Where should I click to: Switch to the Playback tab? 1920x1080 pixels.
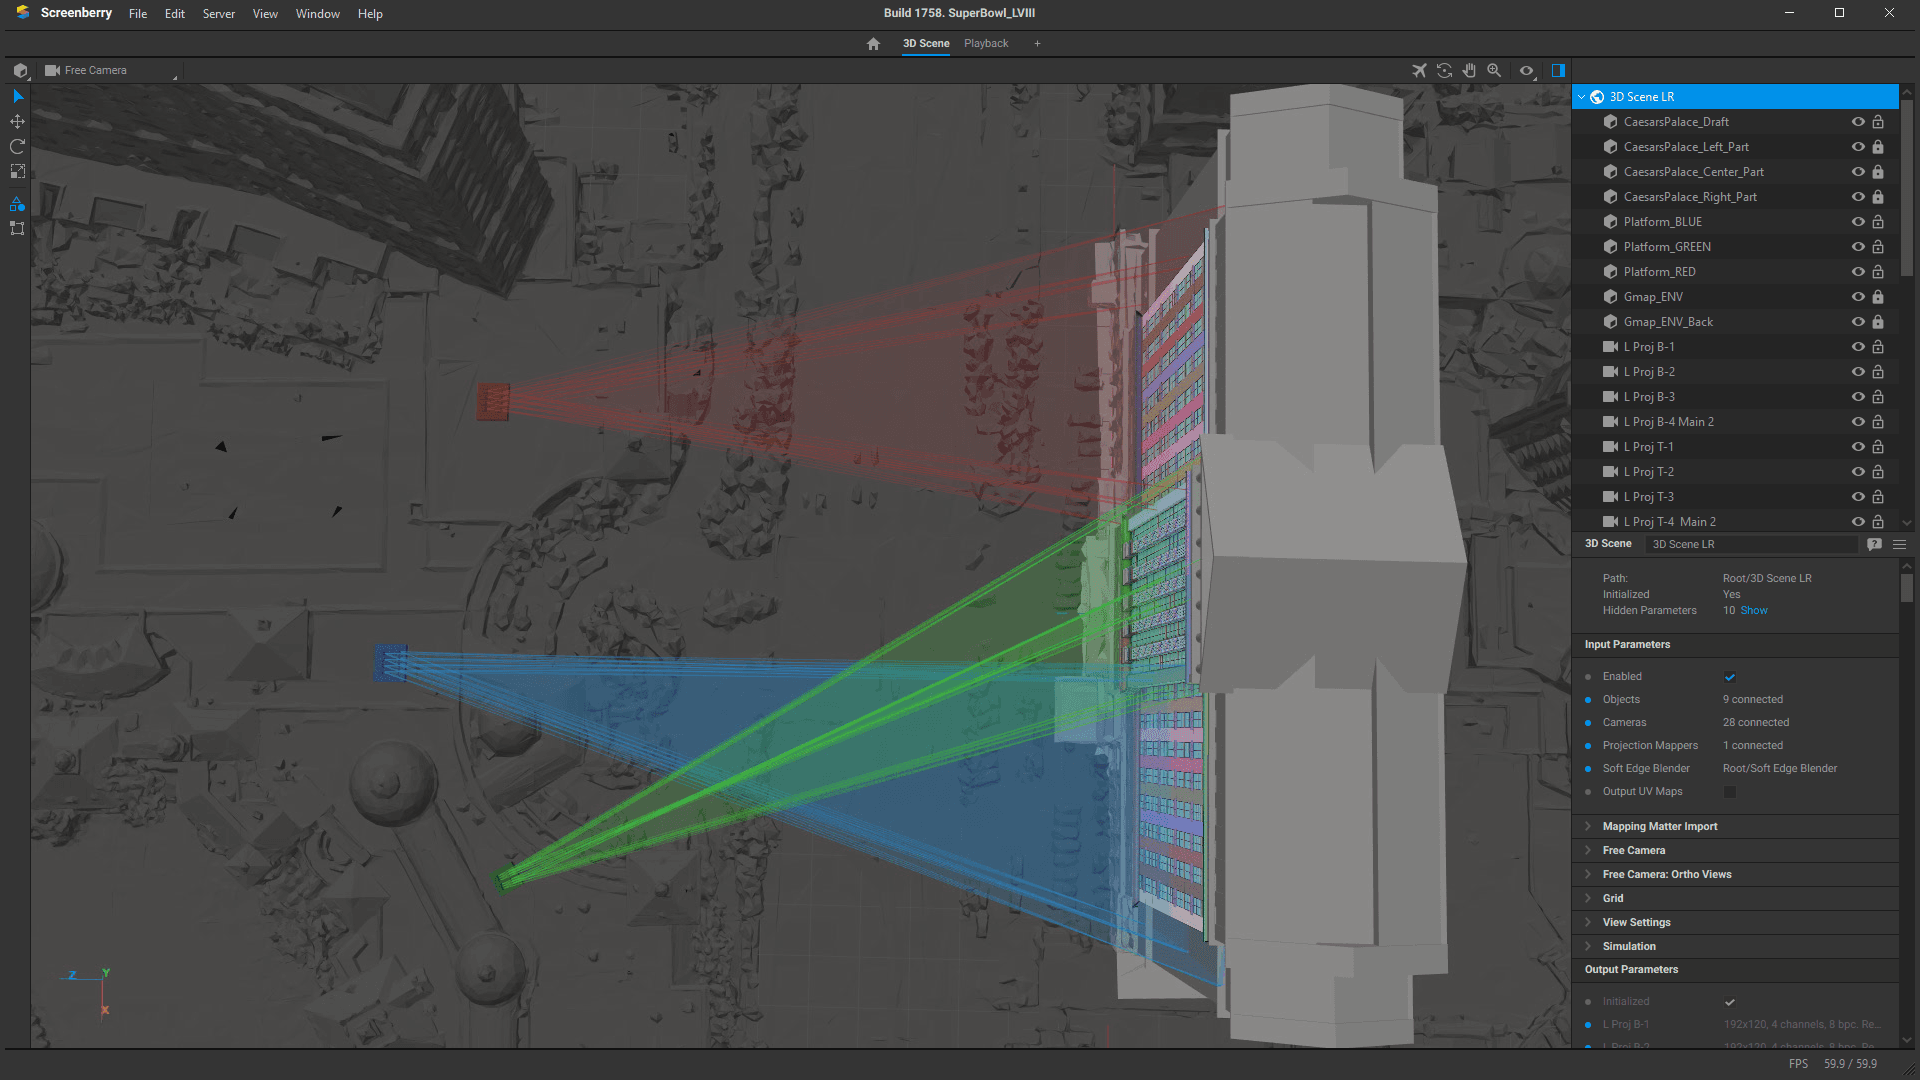(985, 43)
